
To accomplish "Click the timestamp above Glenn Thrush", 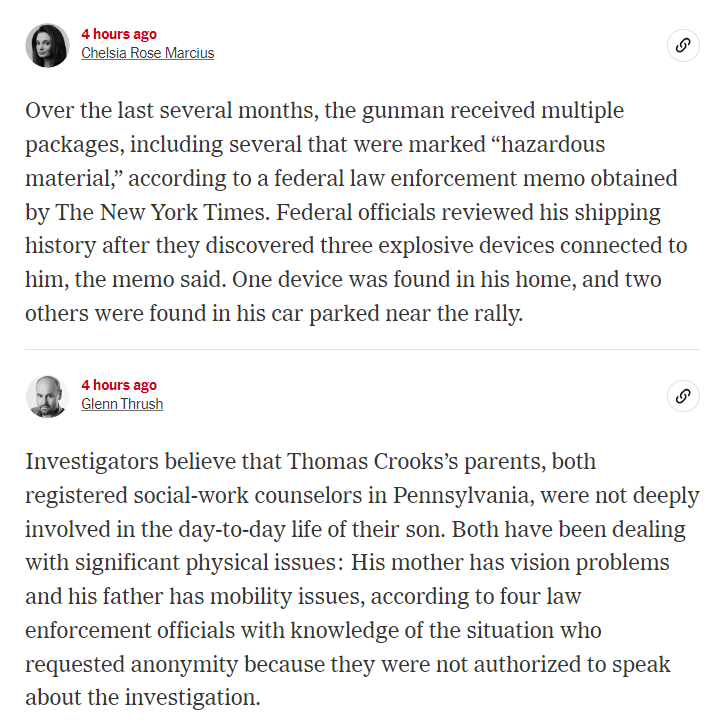I will 118,385.
